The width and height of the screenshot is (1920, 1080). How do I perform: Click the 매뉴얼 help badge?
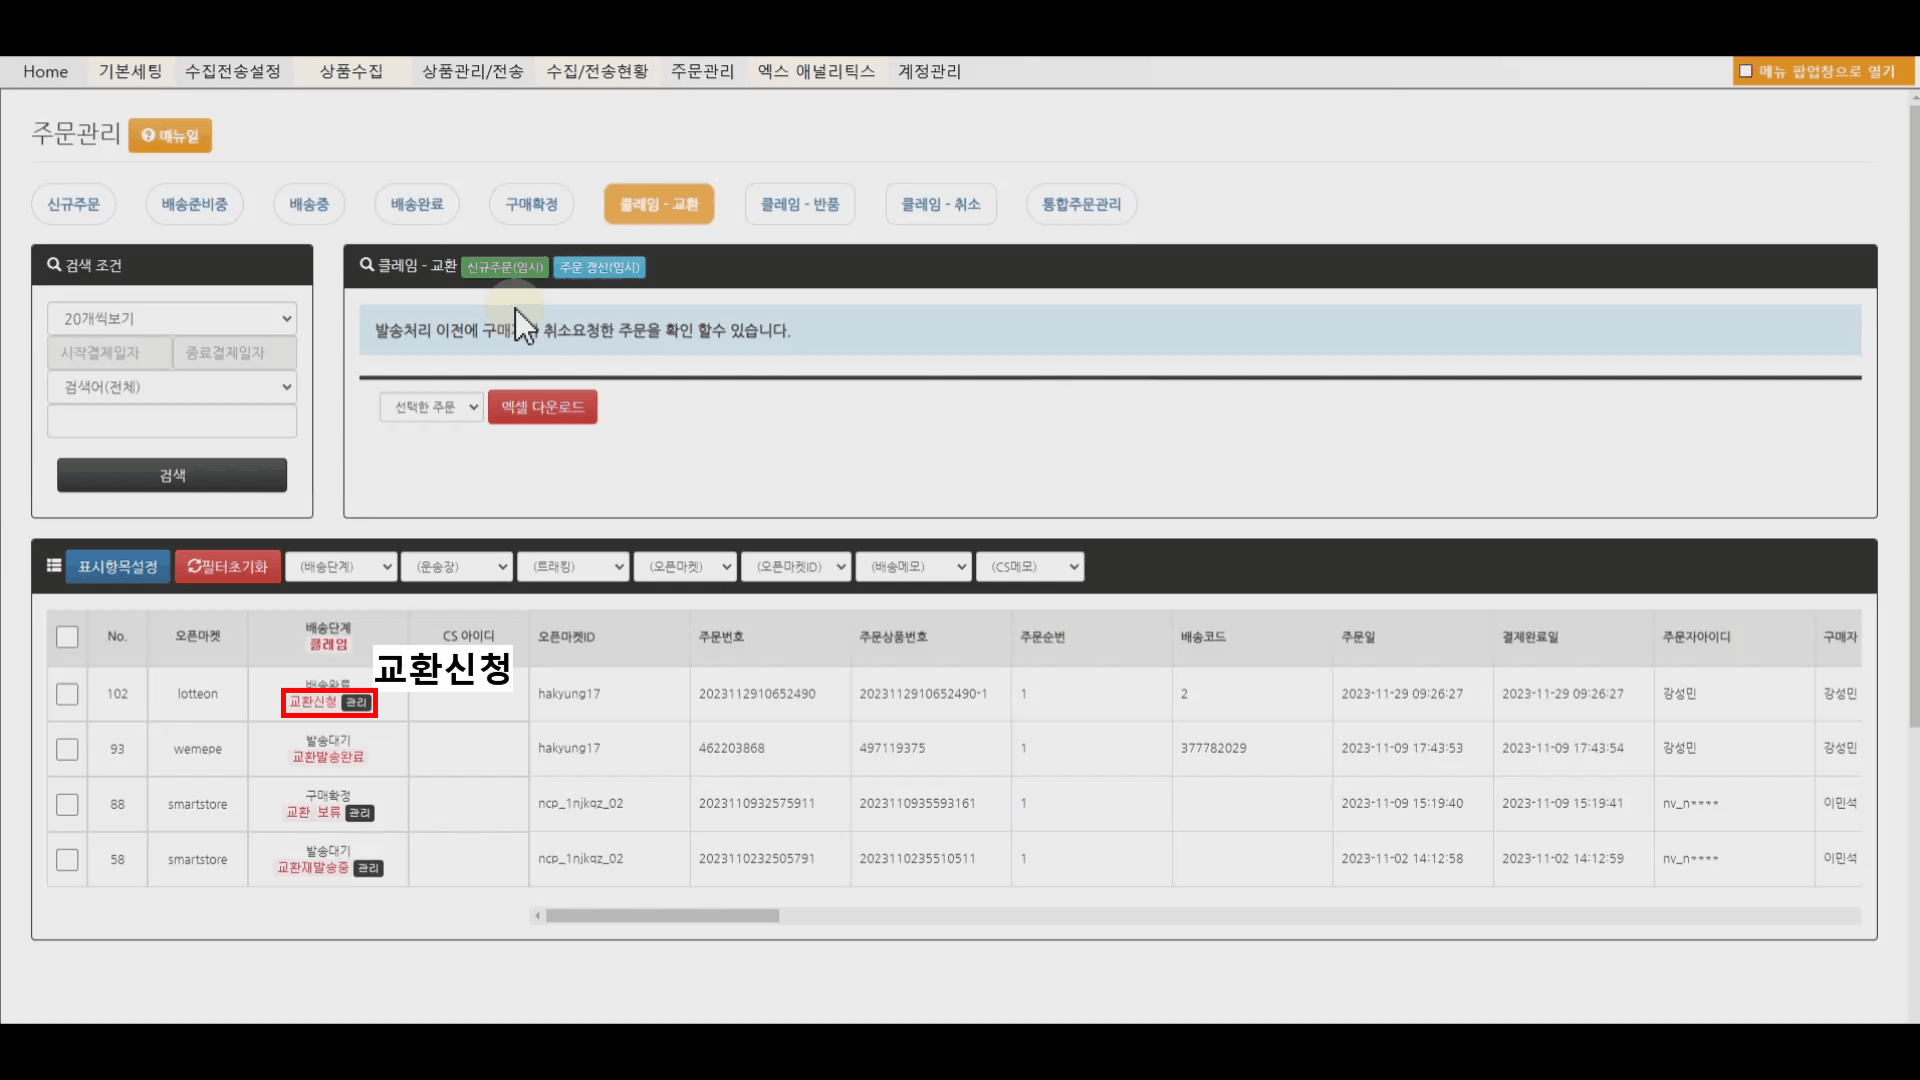[170, 136]
